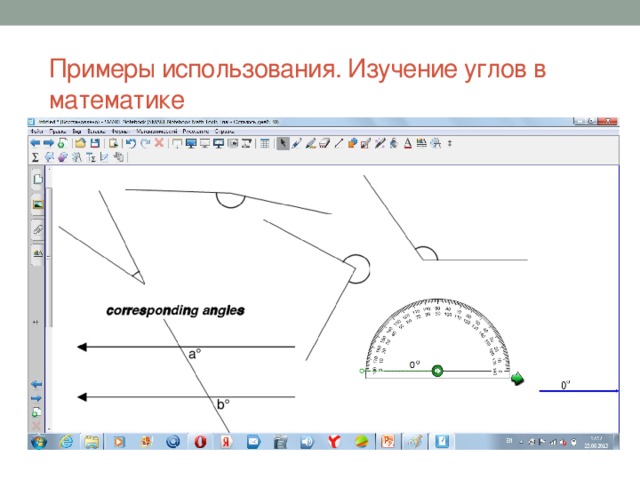Click the Windows Start button

(x=36, y=441)
